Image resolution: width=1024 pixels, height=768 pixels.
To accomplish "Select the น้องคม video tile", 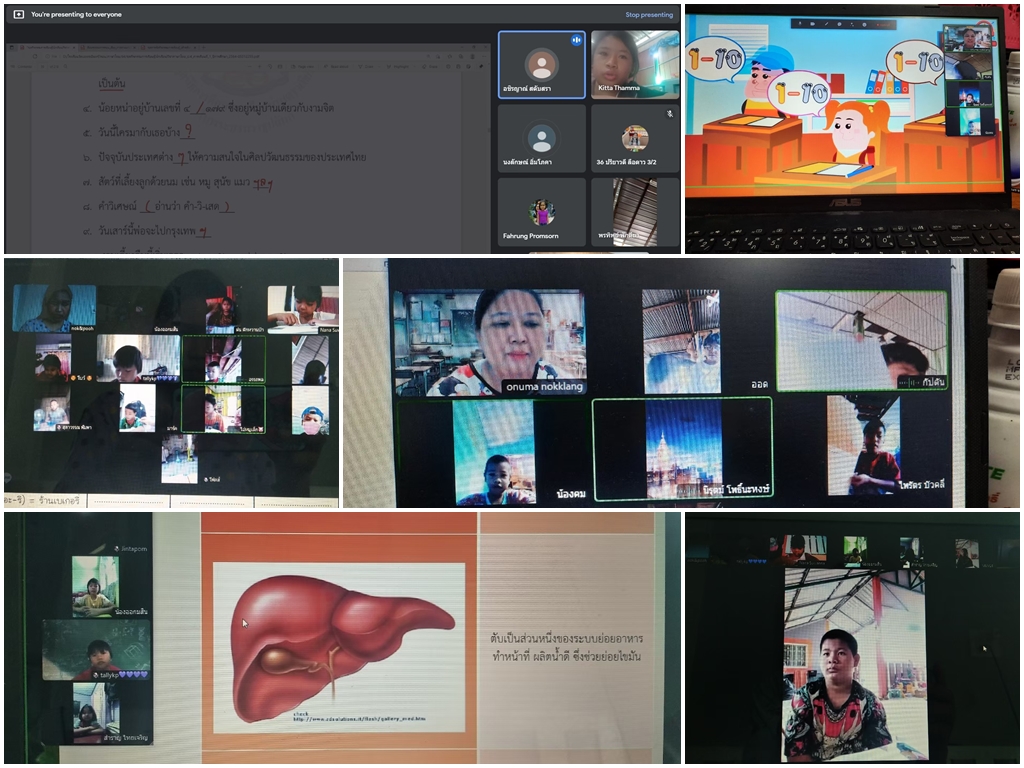I will point(494,451).
